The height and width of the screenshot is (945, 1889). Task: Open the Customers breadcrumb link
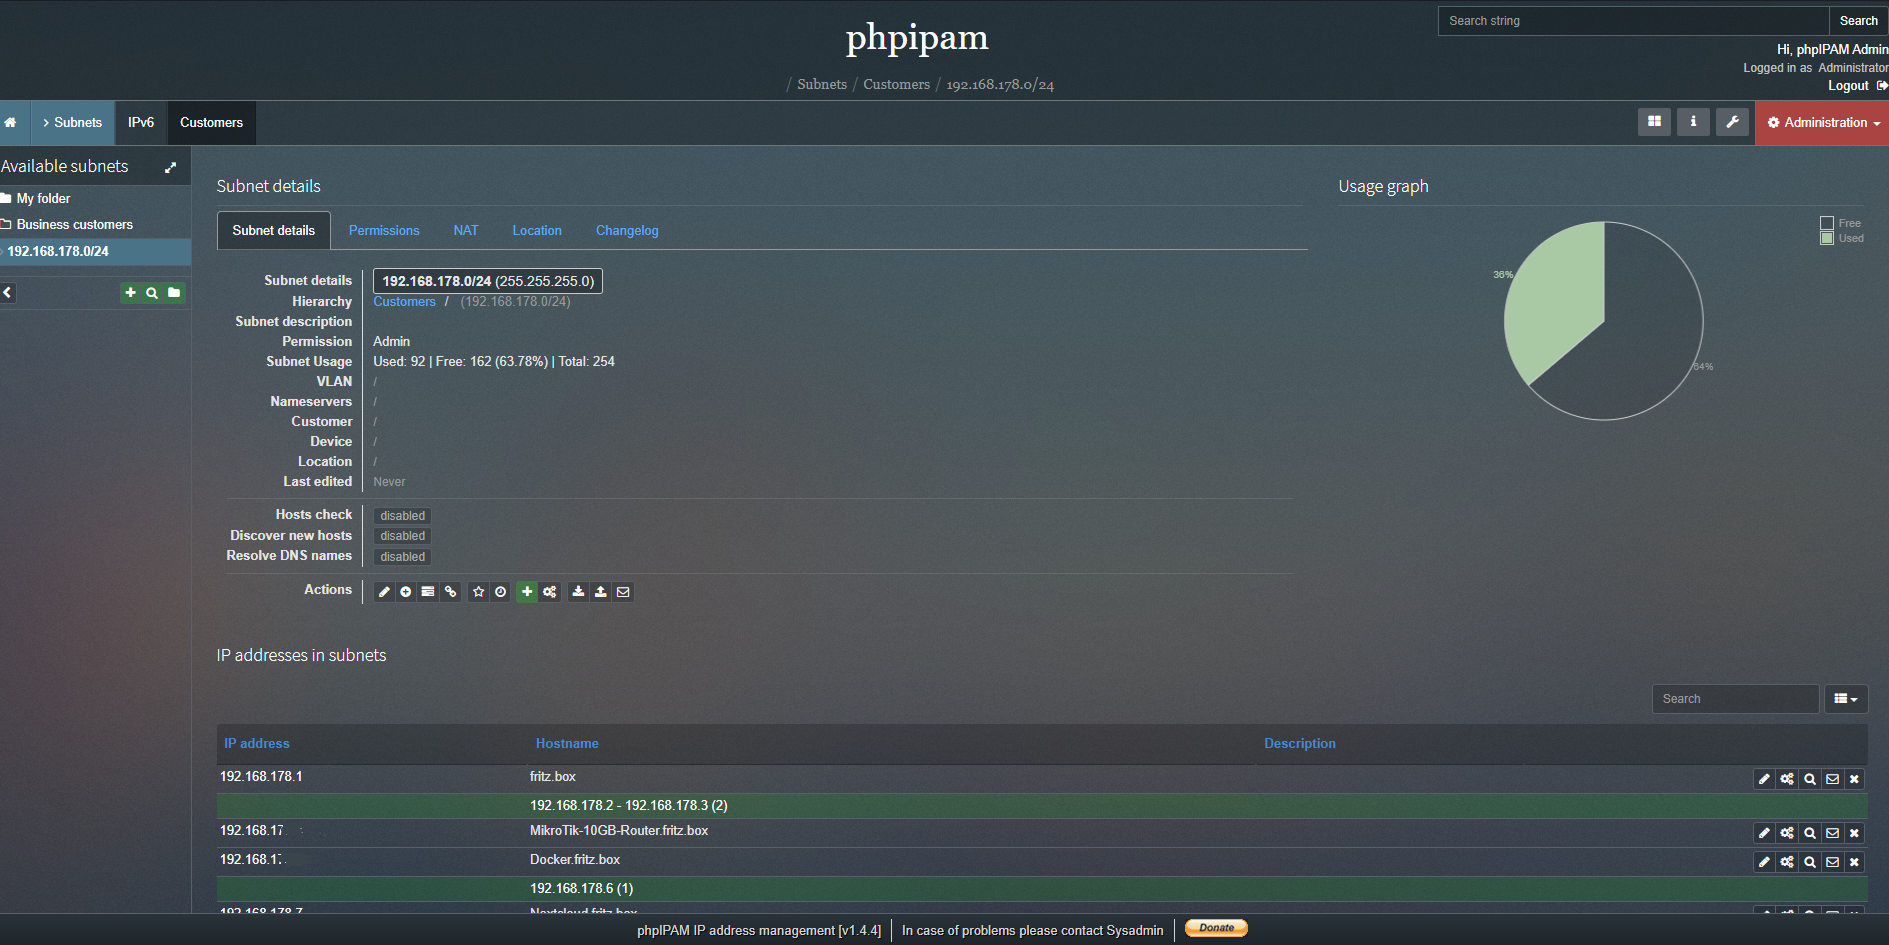[x=896, y=85]
